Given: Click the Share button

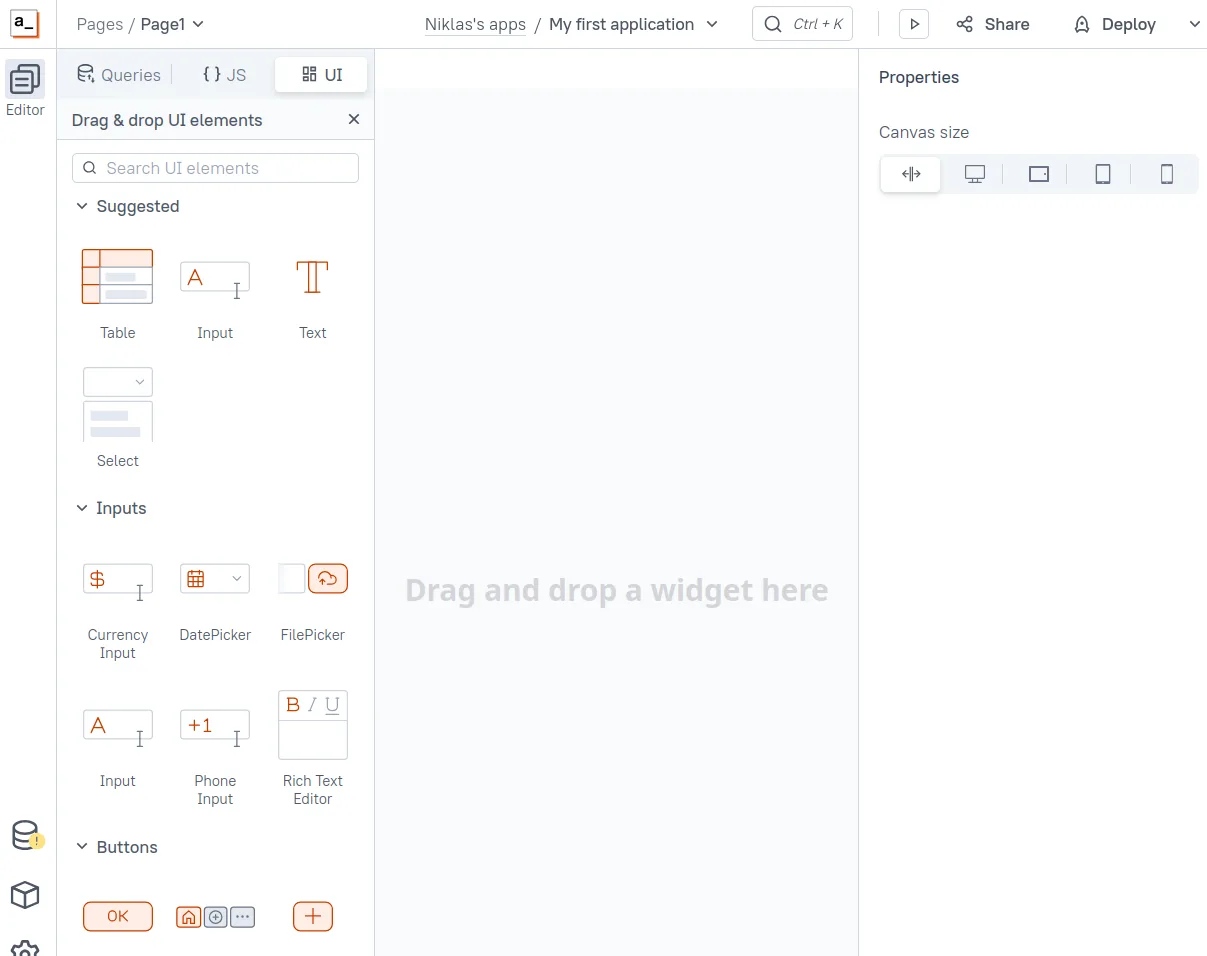Looking at the screenshot, I should click(992, 24).
